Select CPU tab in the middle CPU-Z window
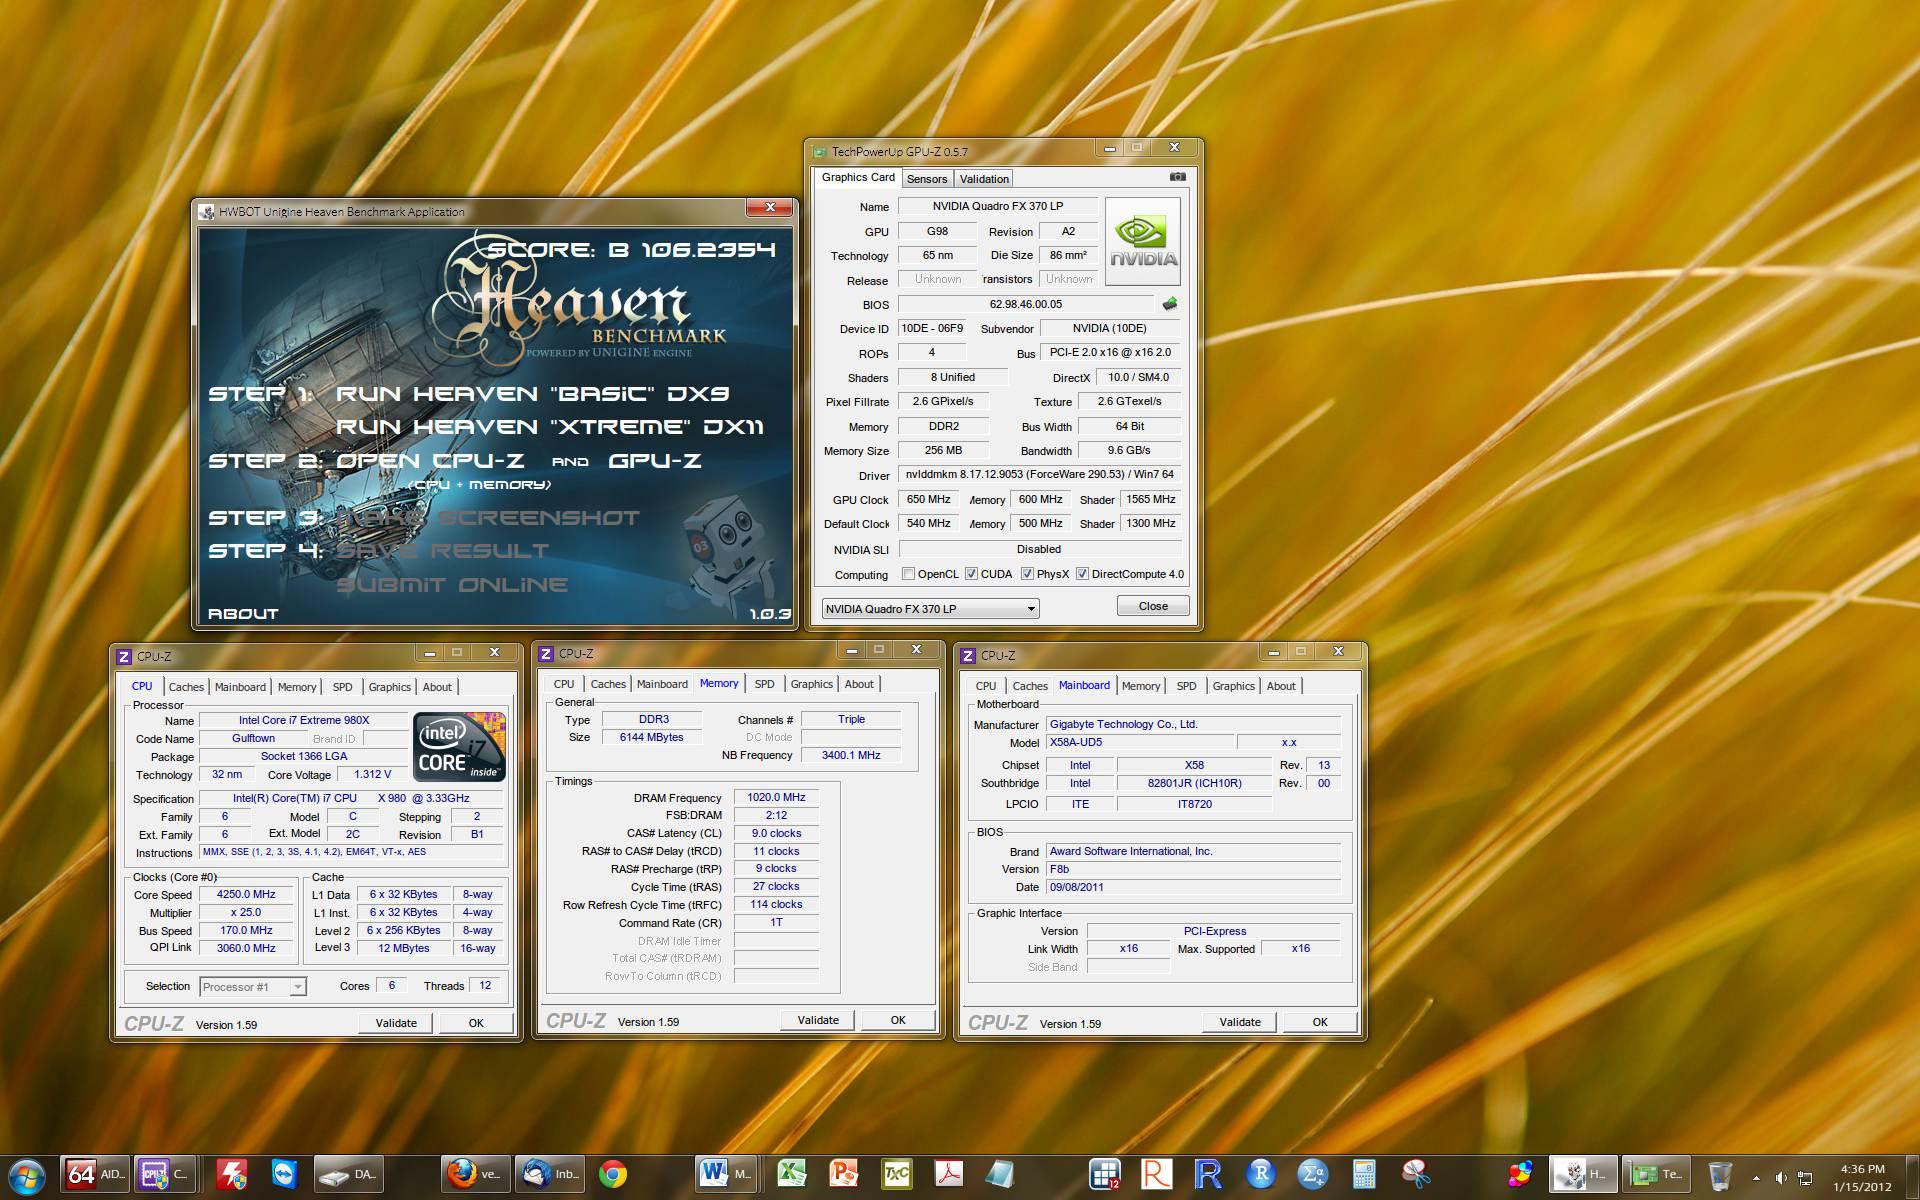The height and width of the screenshot is (1200, 1920). pos(564,684)
